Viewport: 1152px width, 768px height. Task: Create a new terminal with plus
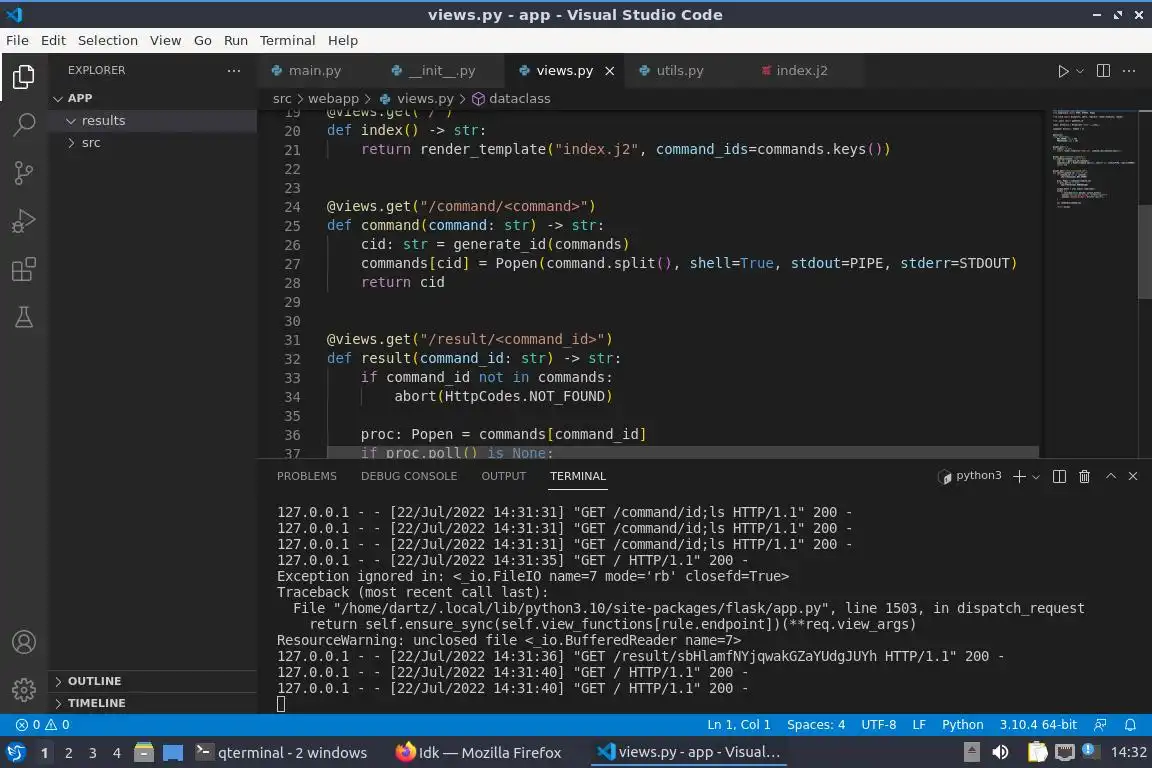point(1019,476)
